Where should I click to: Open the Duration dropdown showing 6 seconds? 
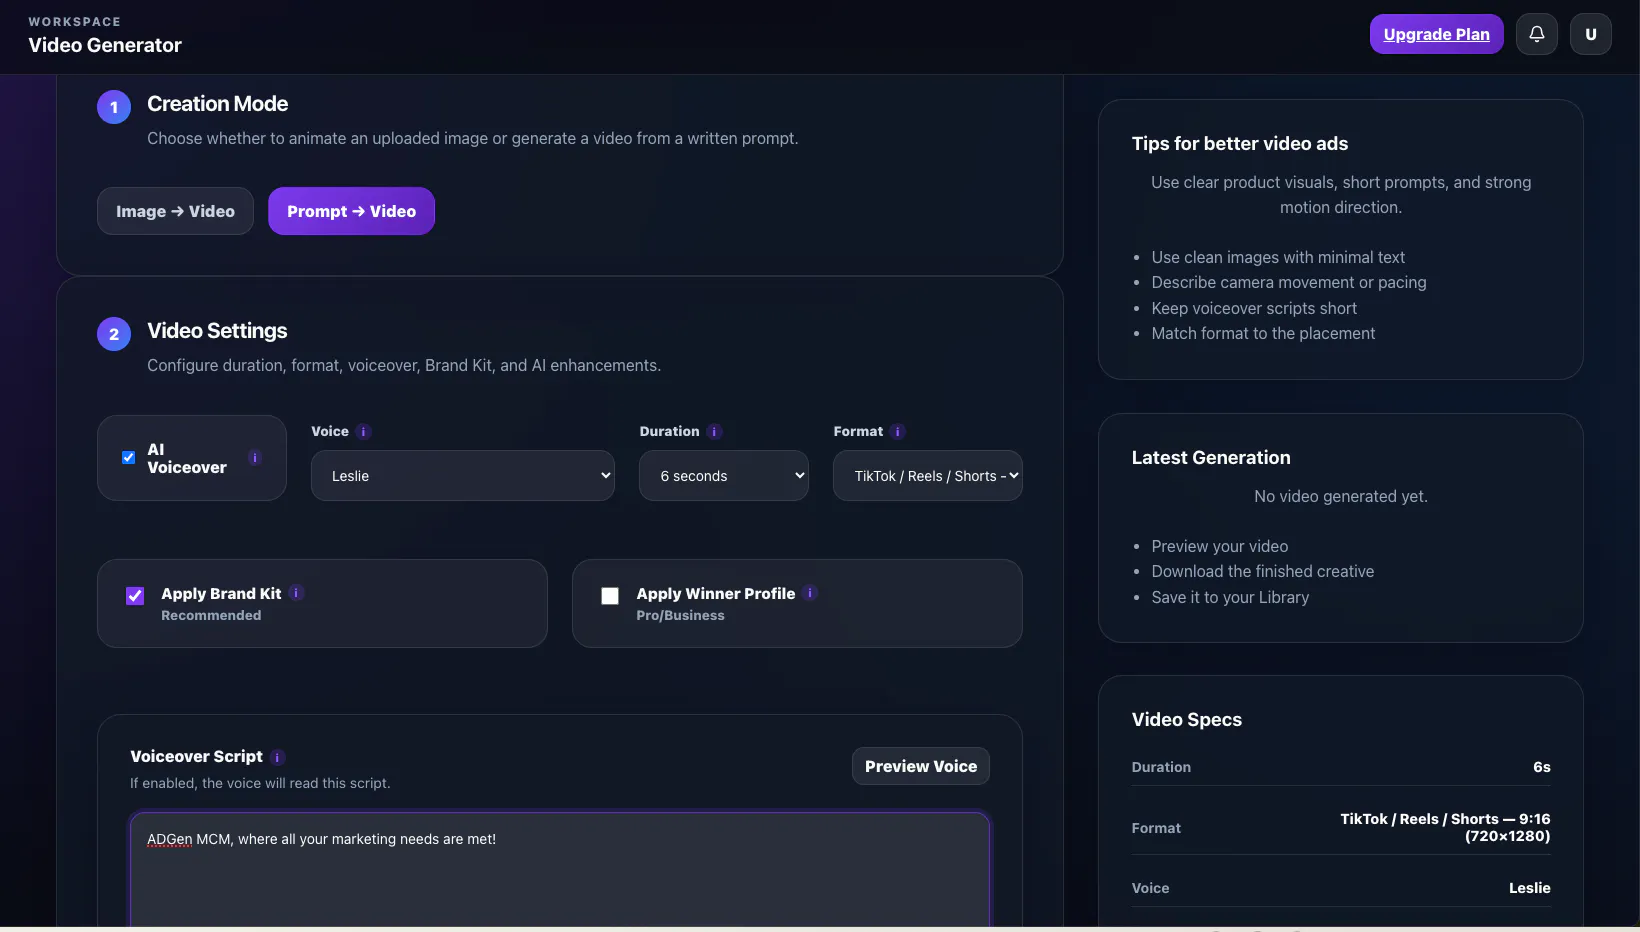click(724, 476)
